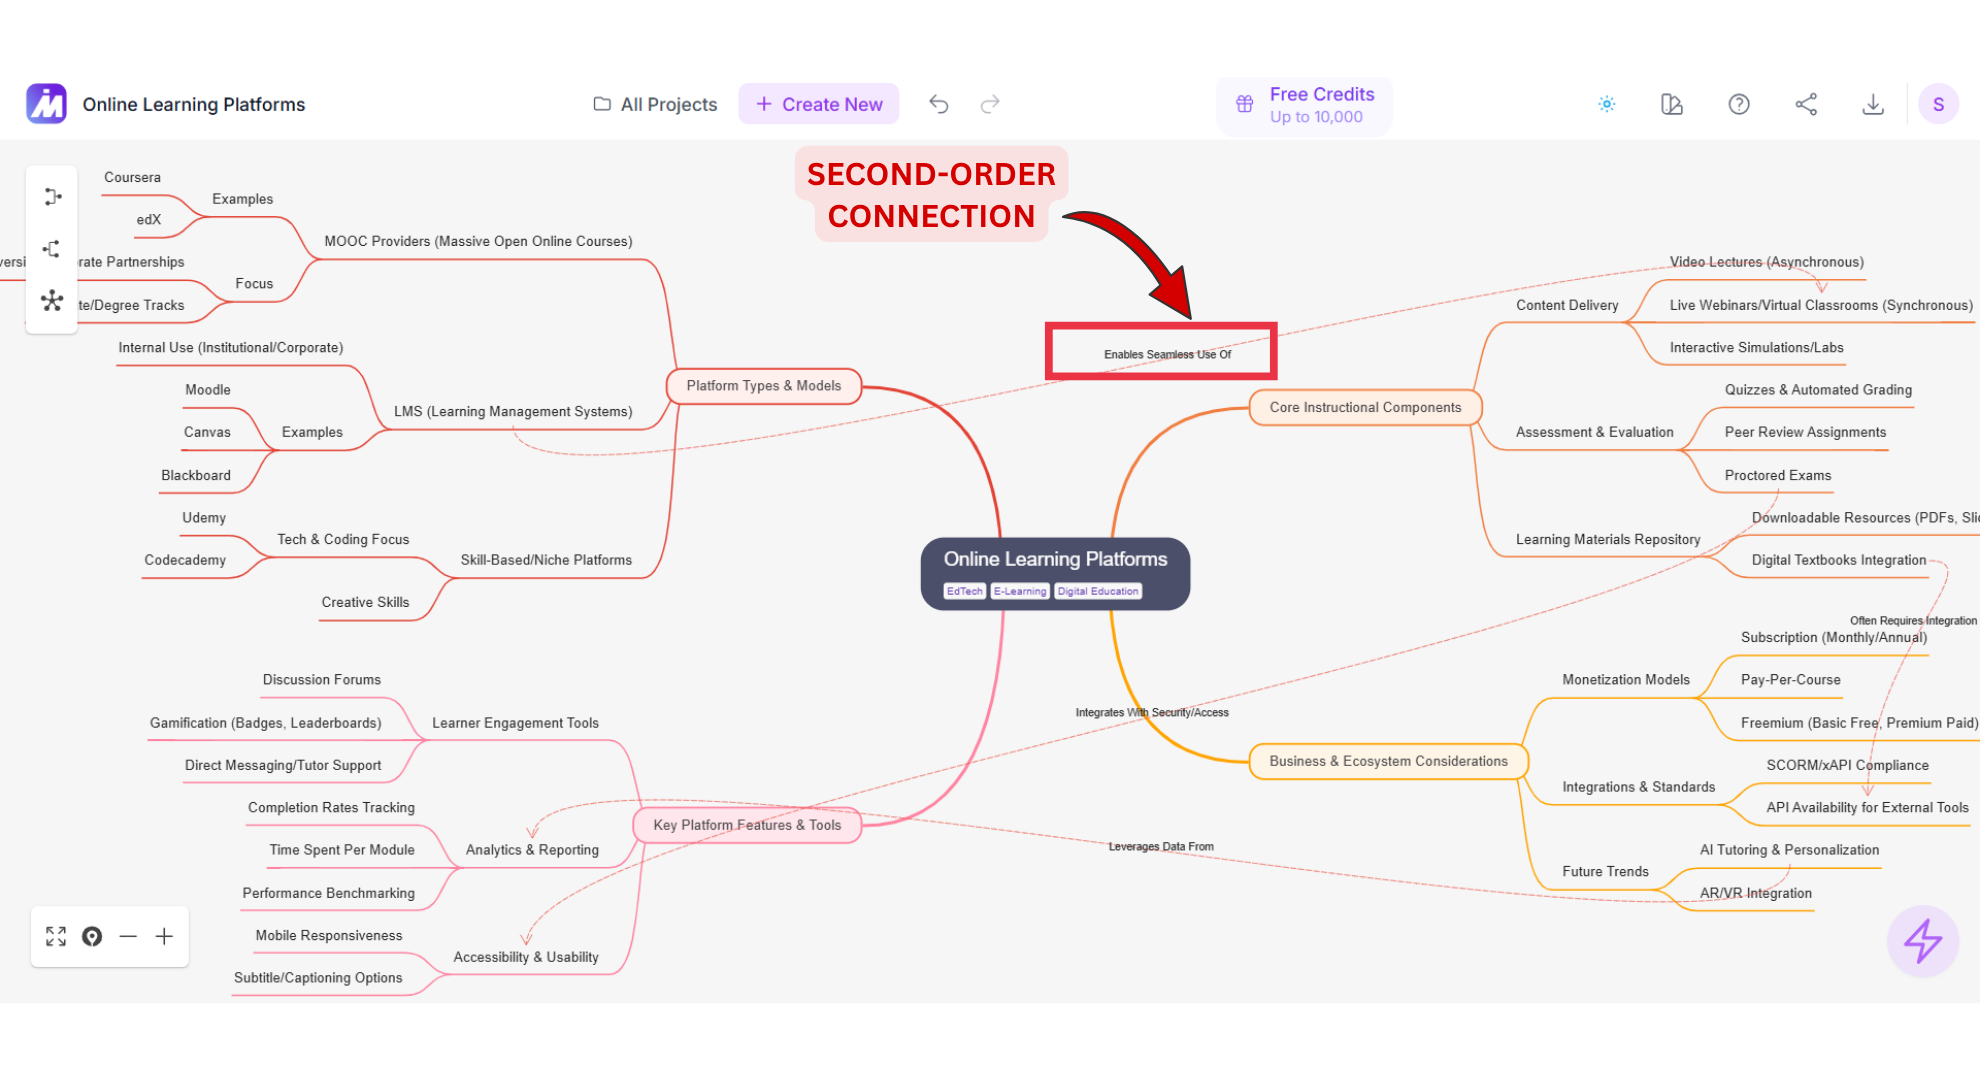Click the redo arrow in the top bar
The width and height of the screenshot is (1980, 1080).
pos(989,103)
